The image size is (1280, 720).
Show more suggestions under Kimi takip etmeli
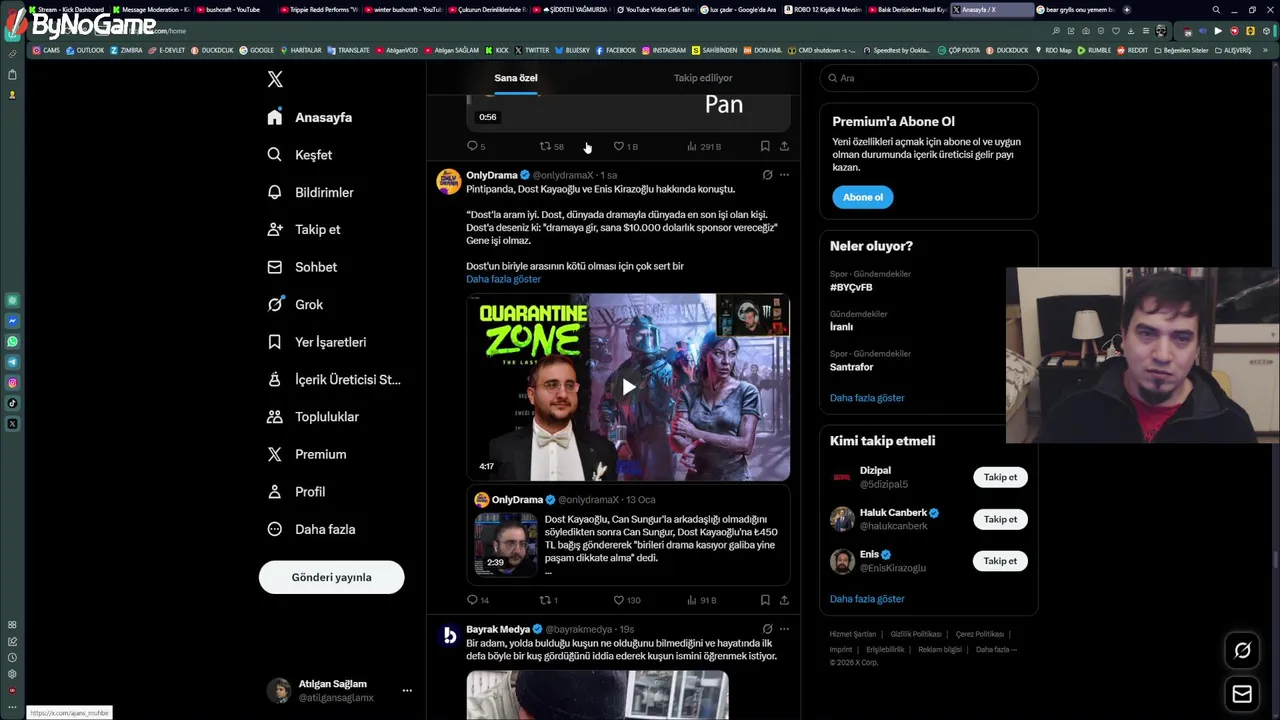coord(867,599)
